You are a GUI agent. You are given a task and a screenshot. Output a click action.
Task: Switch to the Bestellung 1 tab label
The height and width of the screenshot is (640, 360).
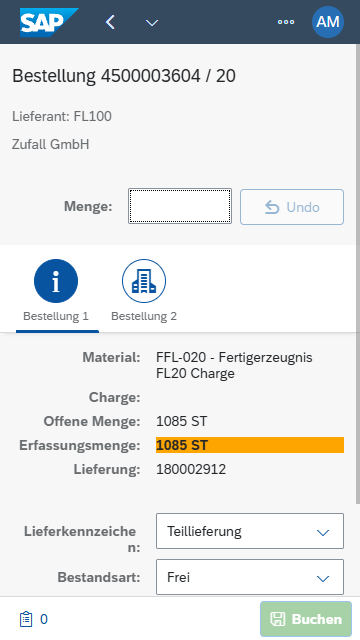click(56, 316)
